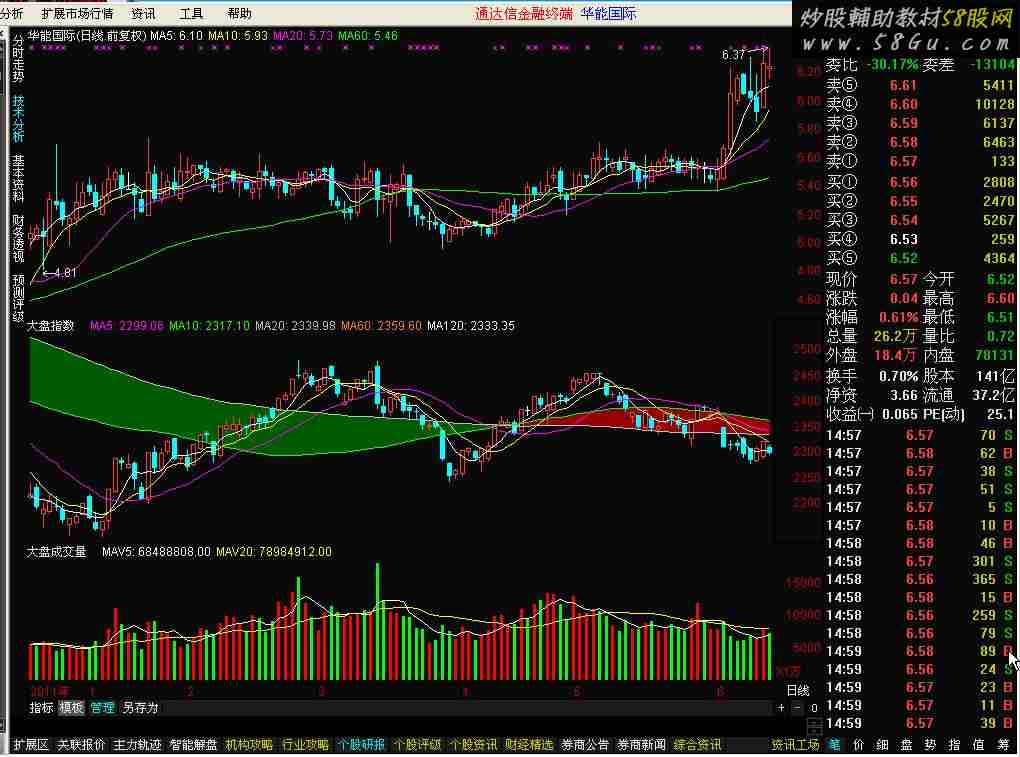Open the 扩展市场行情 menu
Viewport: 1020px width, 757px height.
[x=77, y=13]
